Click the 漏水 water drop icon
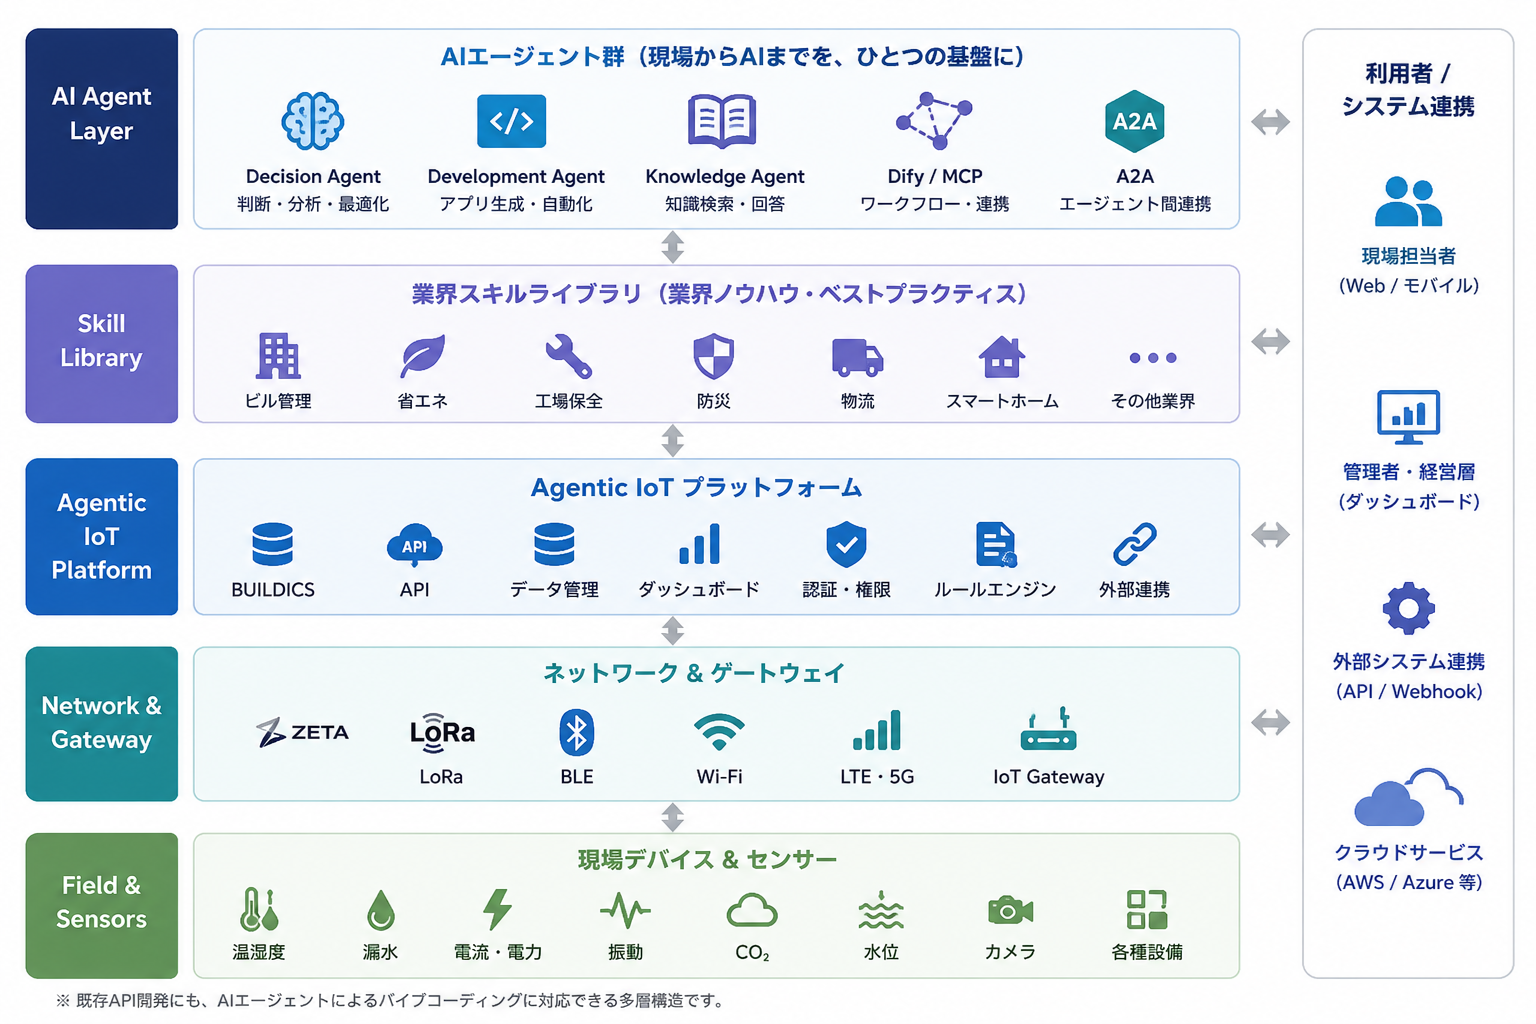The height and width of the screenshot is (1024, 1536). (x=380, y=910)
